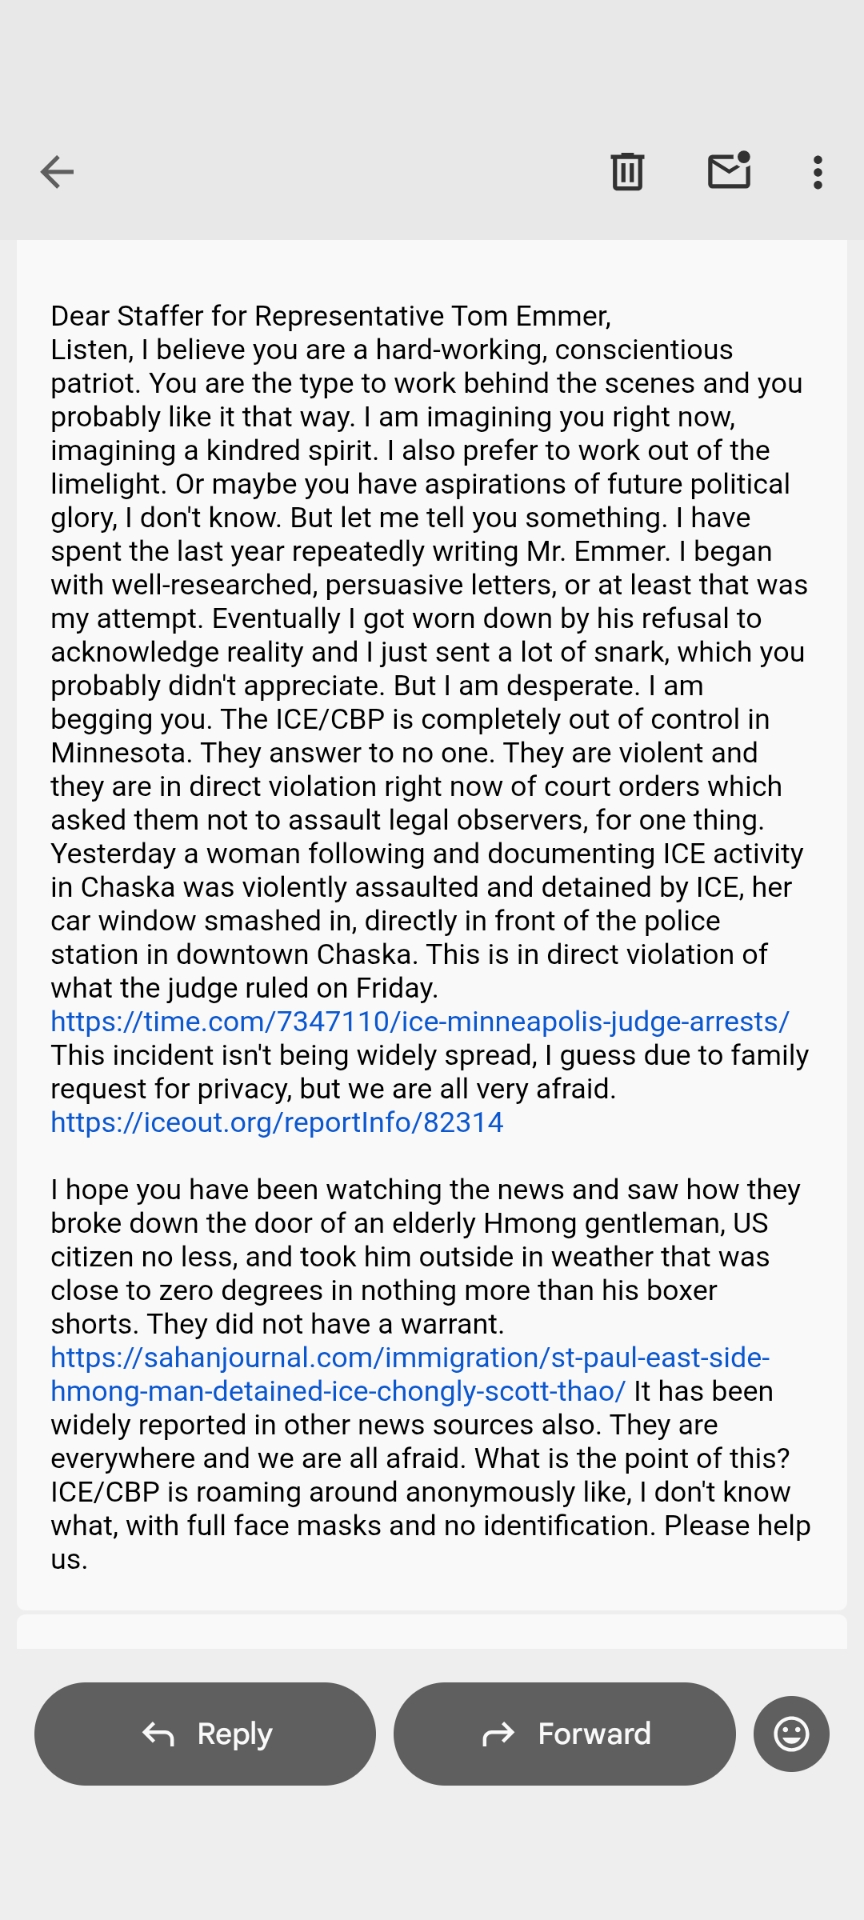Tap the sentence 'They did not have a warrant.'

(x=325, y=1324)
